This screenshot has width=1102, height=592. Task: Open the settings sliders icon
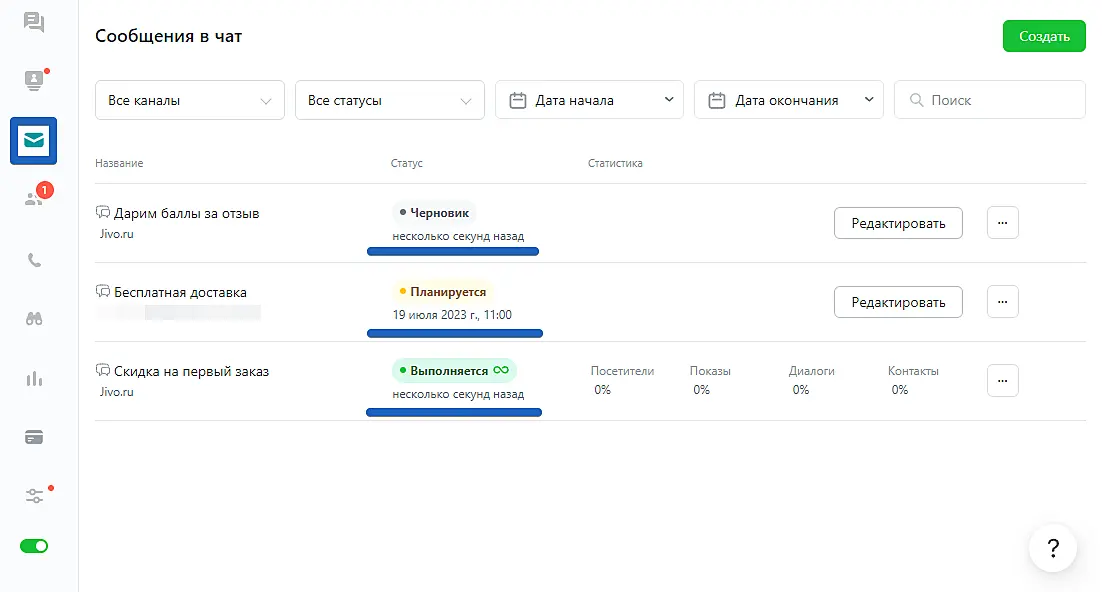click(x=34, y=495)
